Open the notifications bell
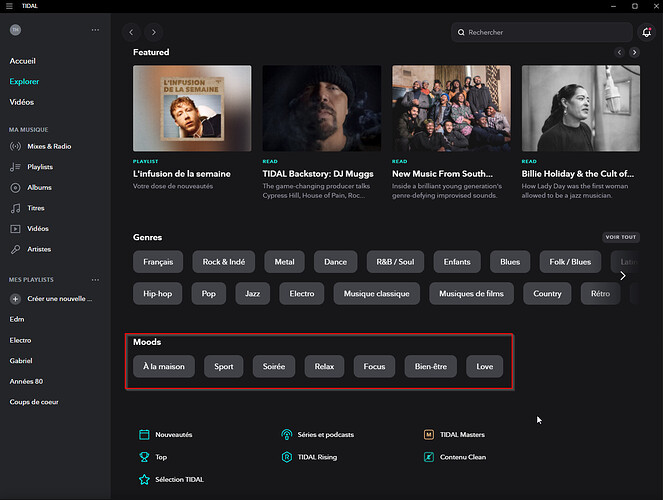The image size is (663, 500). point(647,32)
